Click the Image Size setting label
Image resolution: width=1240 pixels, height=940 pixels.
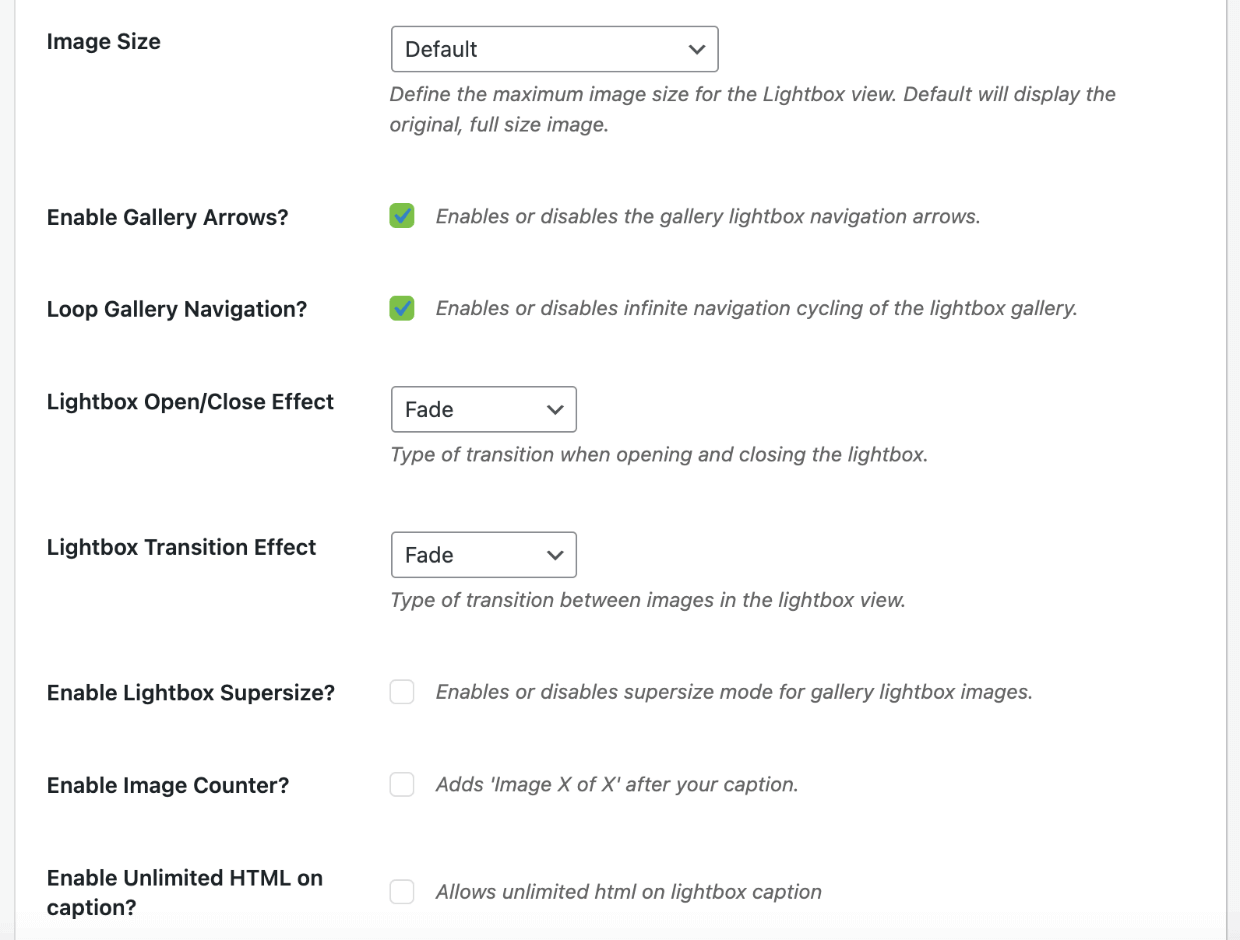[104, 42]
